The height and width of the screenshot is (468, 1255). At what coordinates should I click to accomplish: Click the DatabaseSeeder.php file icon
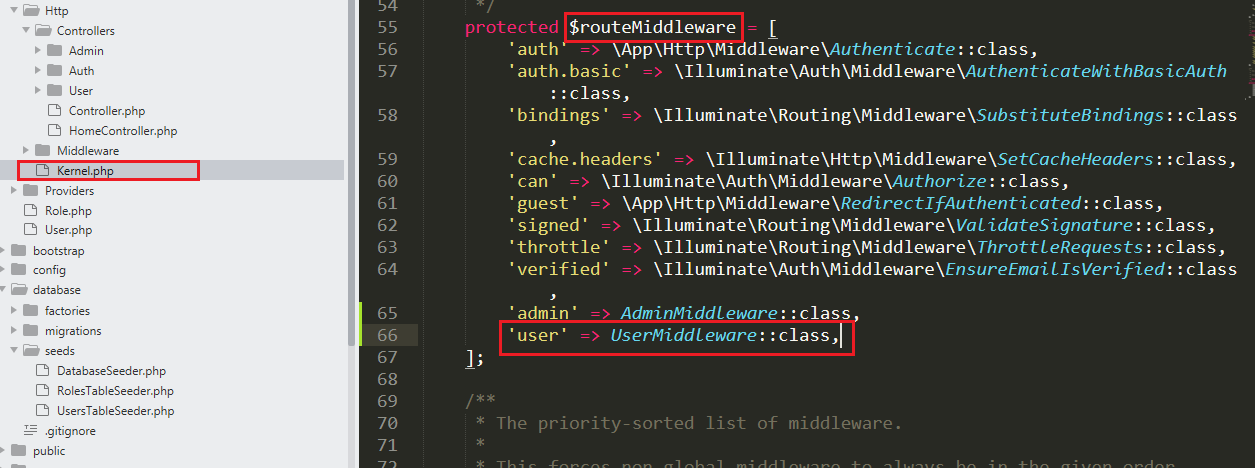[41, 371]
